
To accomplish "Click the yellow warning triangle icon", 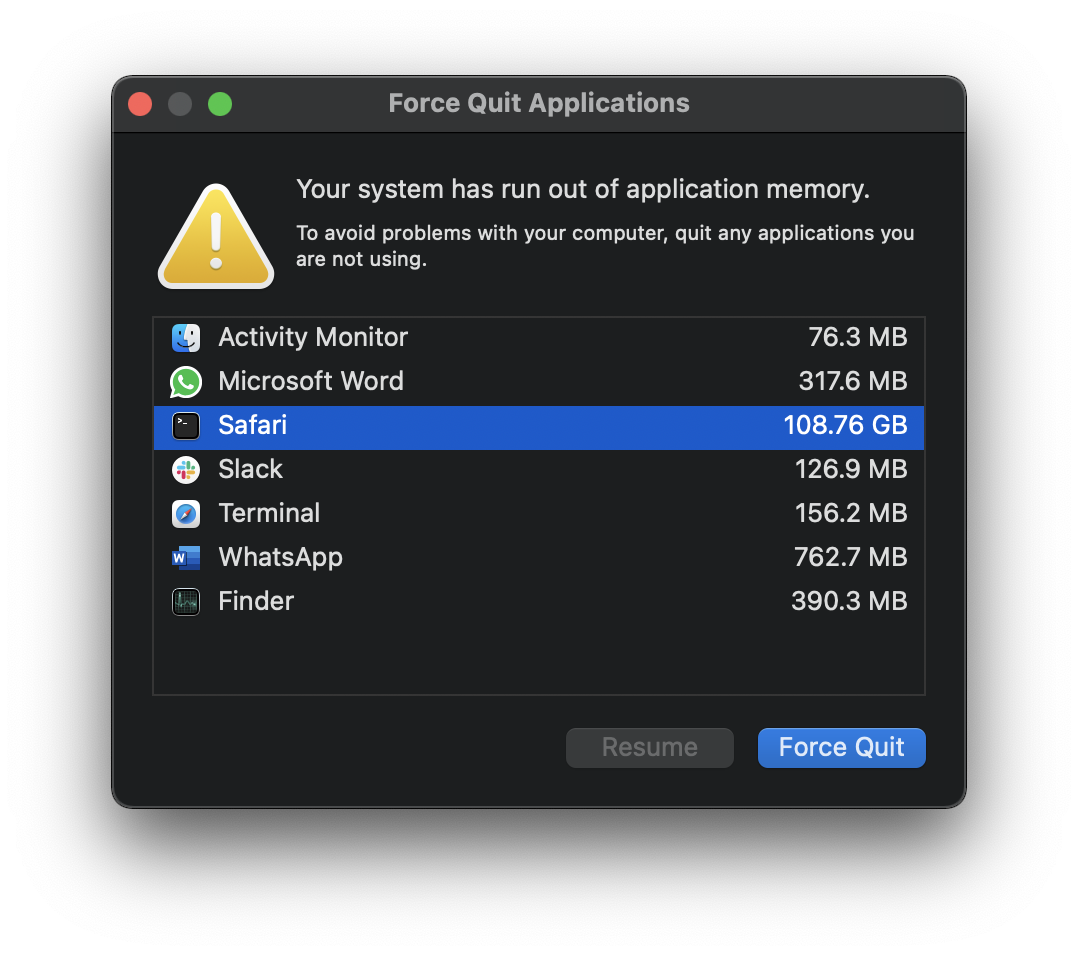I will (x=216, y=236).
